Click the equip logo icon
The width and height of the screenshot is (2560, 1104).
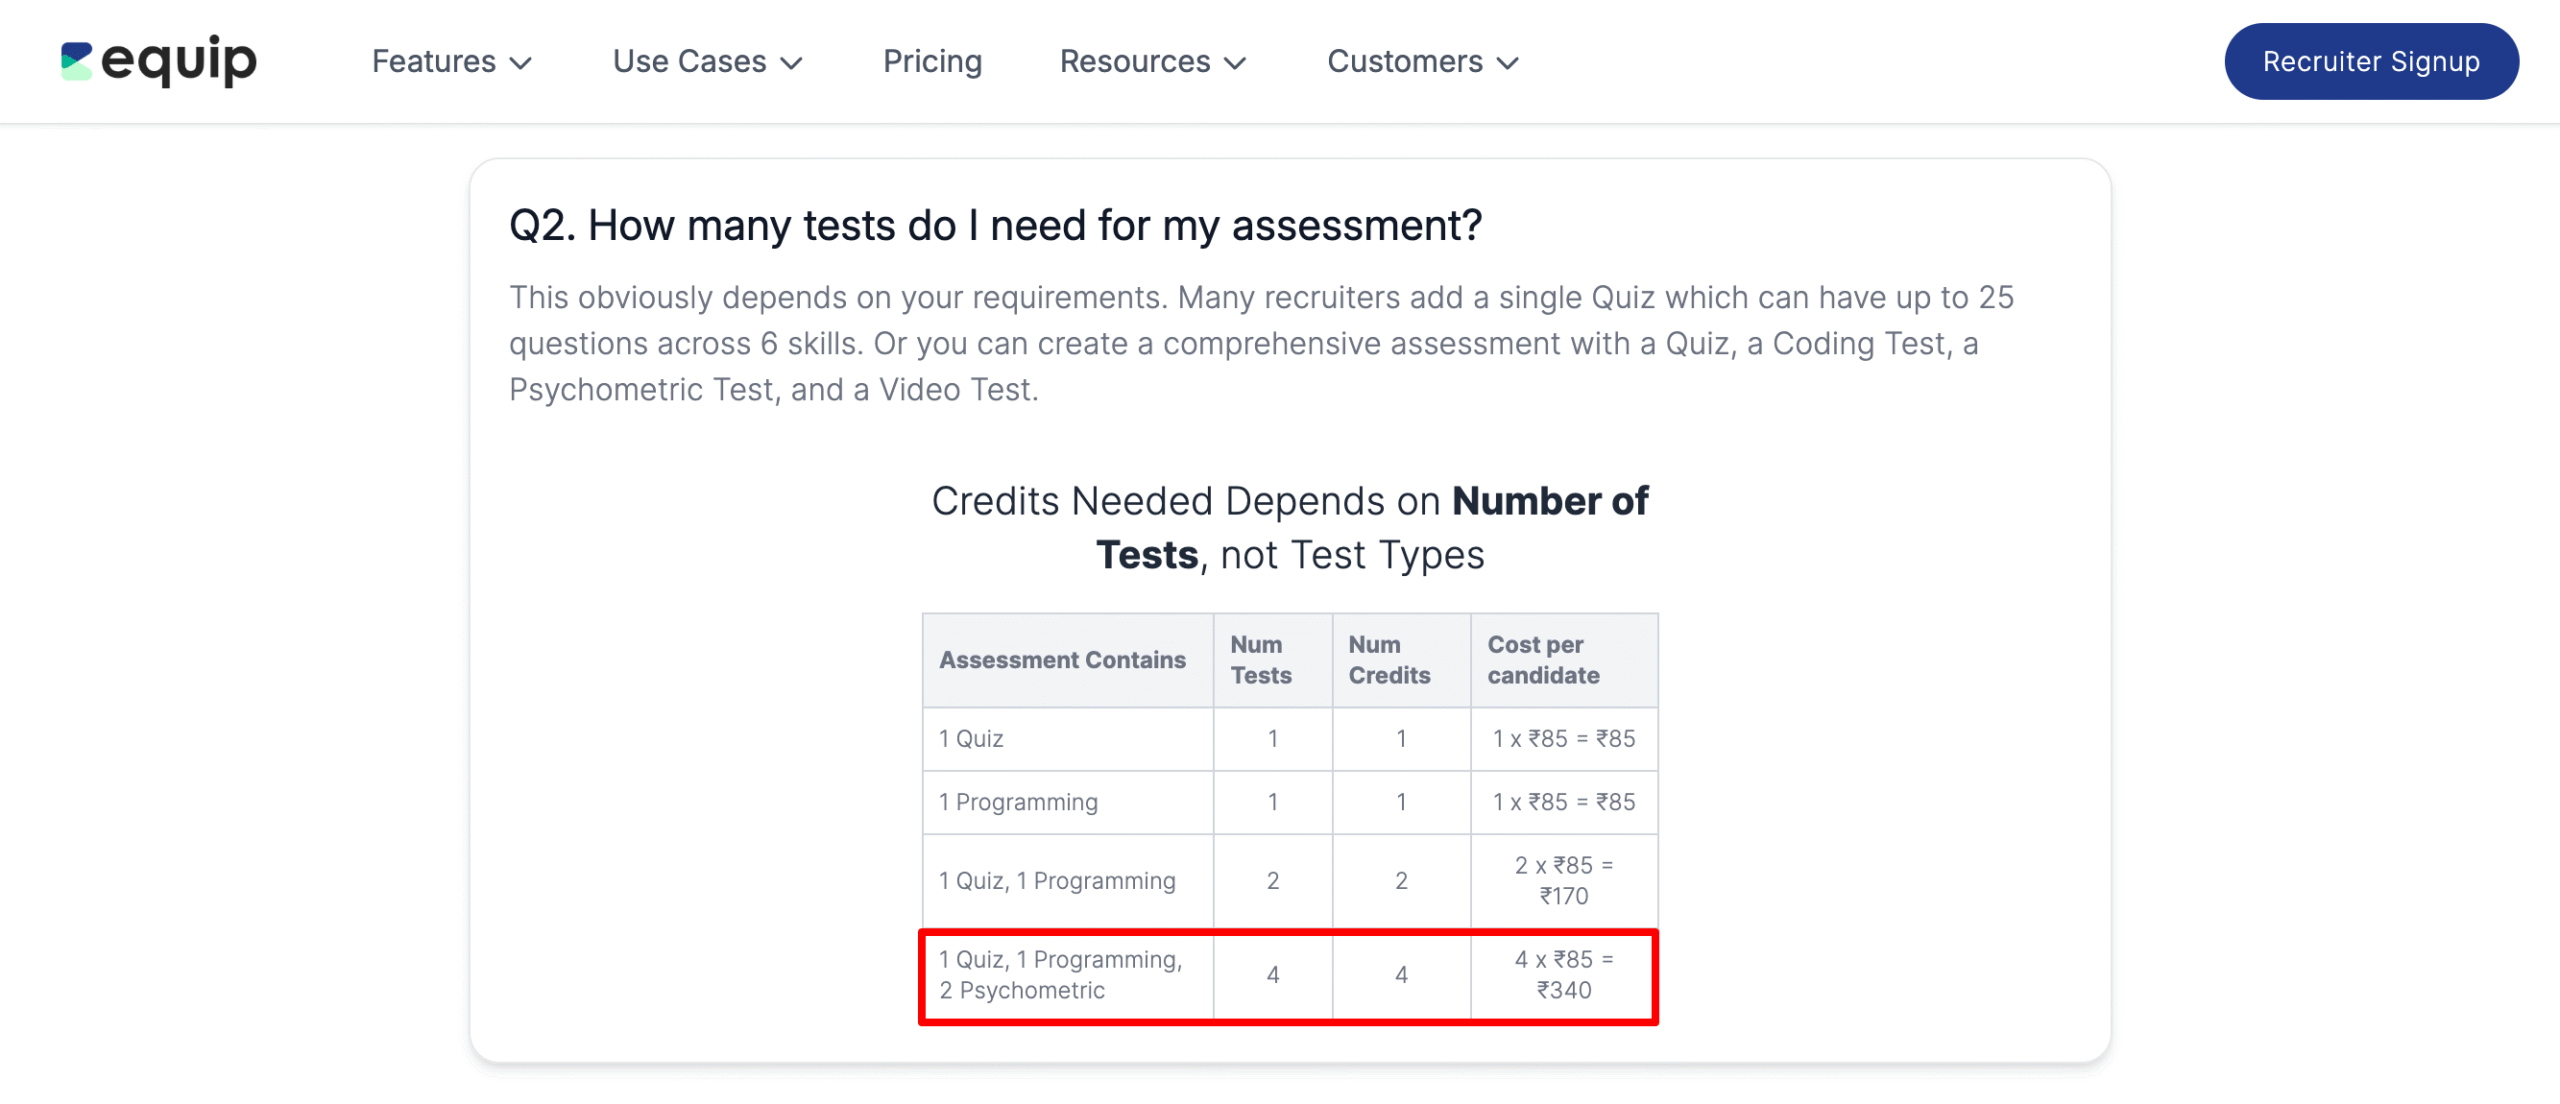76,61
